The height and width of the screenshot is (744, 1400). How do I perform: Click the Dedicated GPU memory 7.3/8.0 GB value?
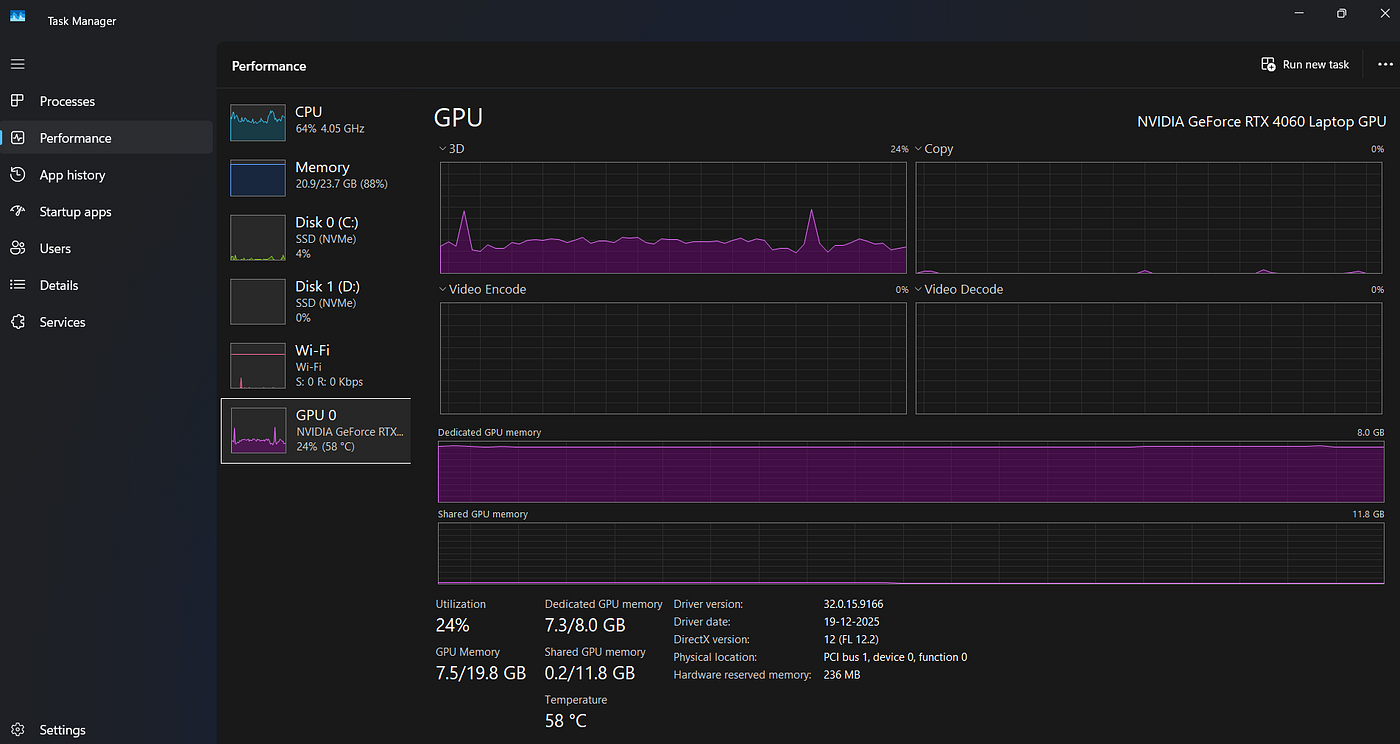point(585,625)
